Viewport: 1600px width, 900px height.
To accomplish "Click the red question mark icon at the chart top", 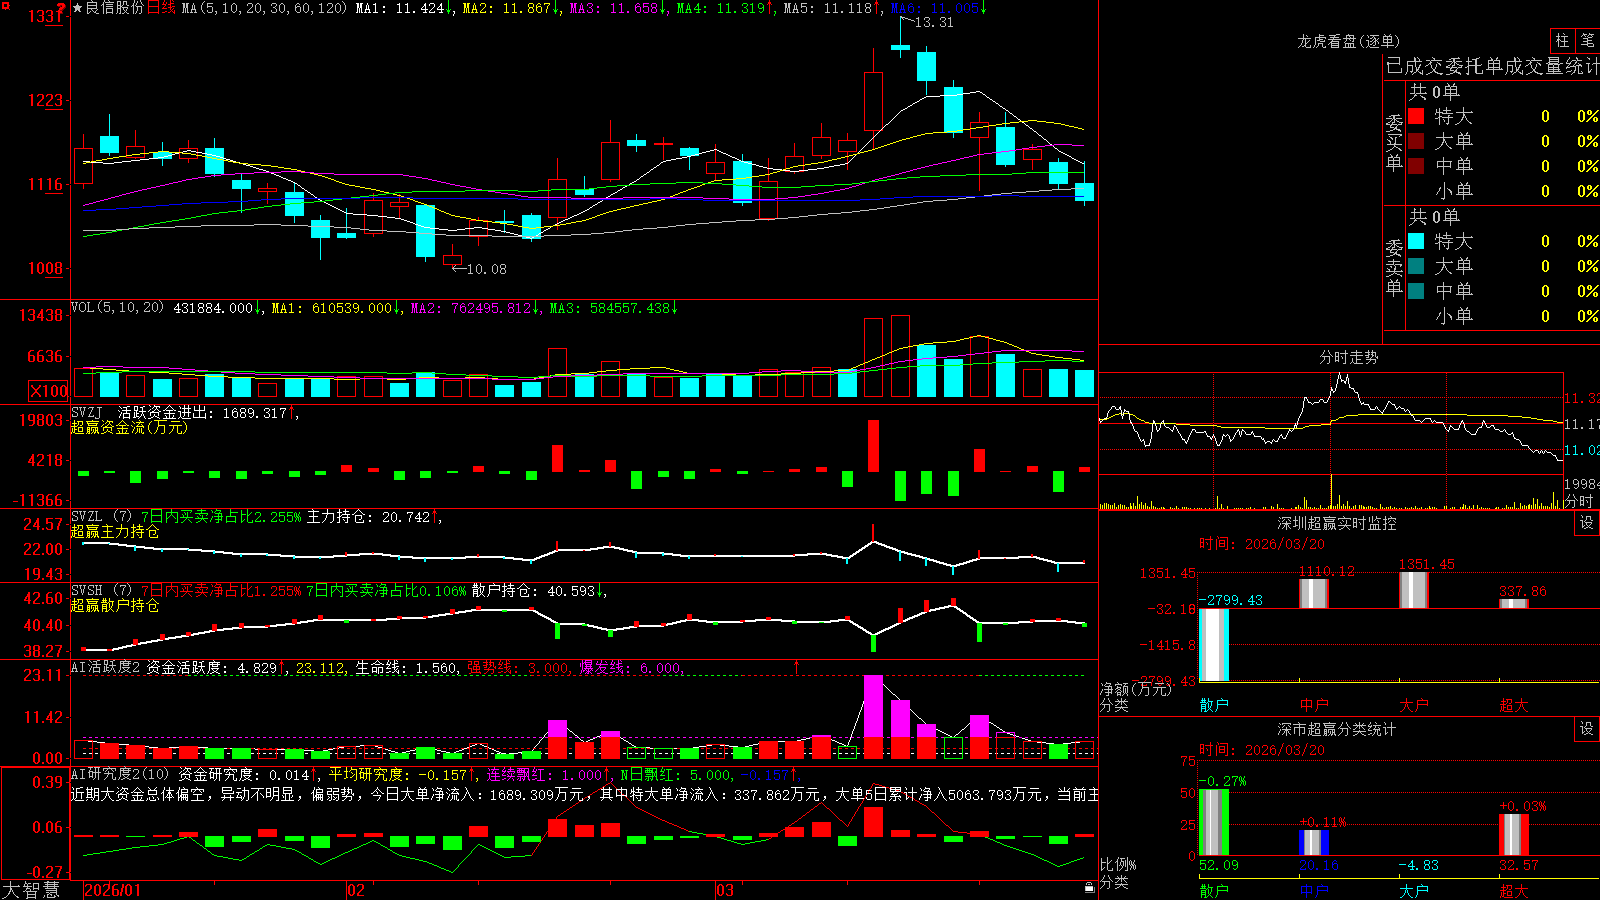I will [61, 8].
